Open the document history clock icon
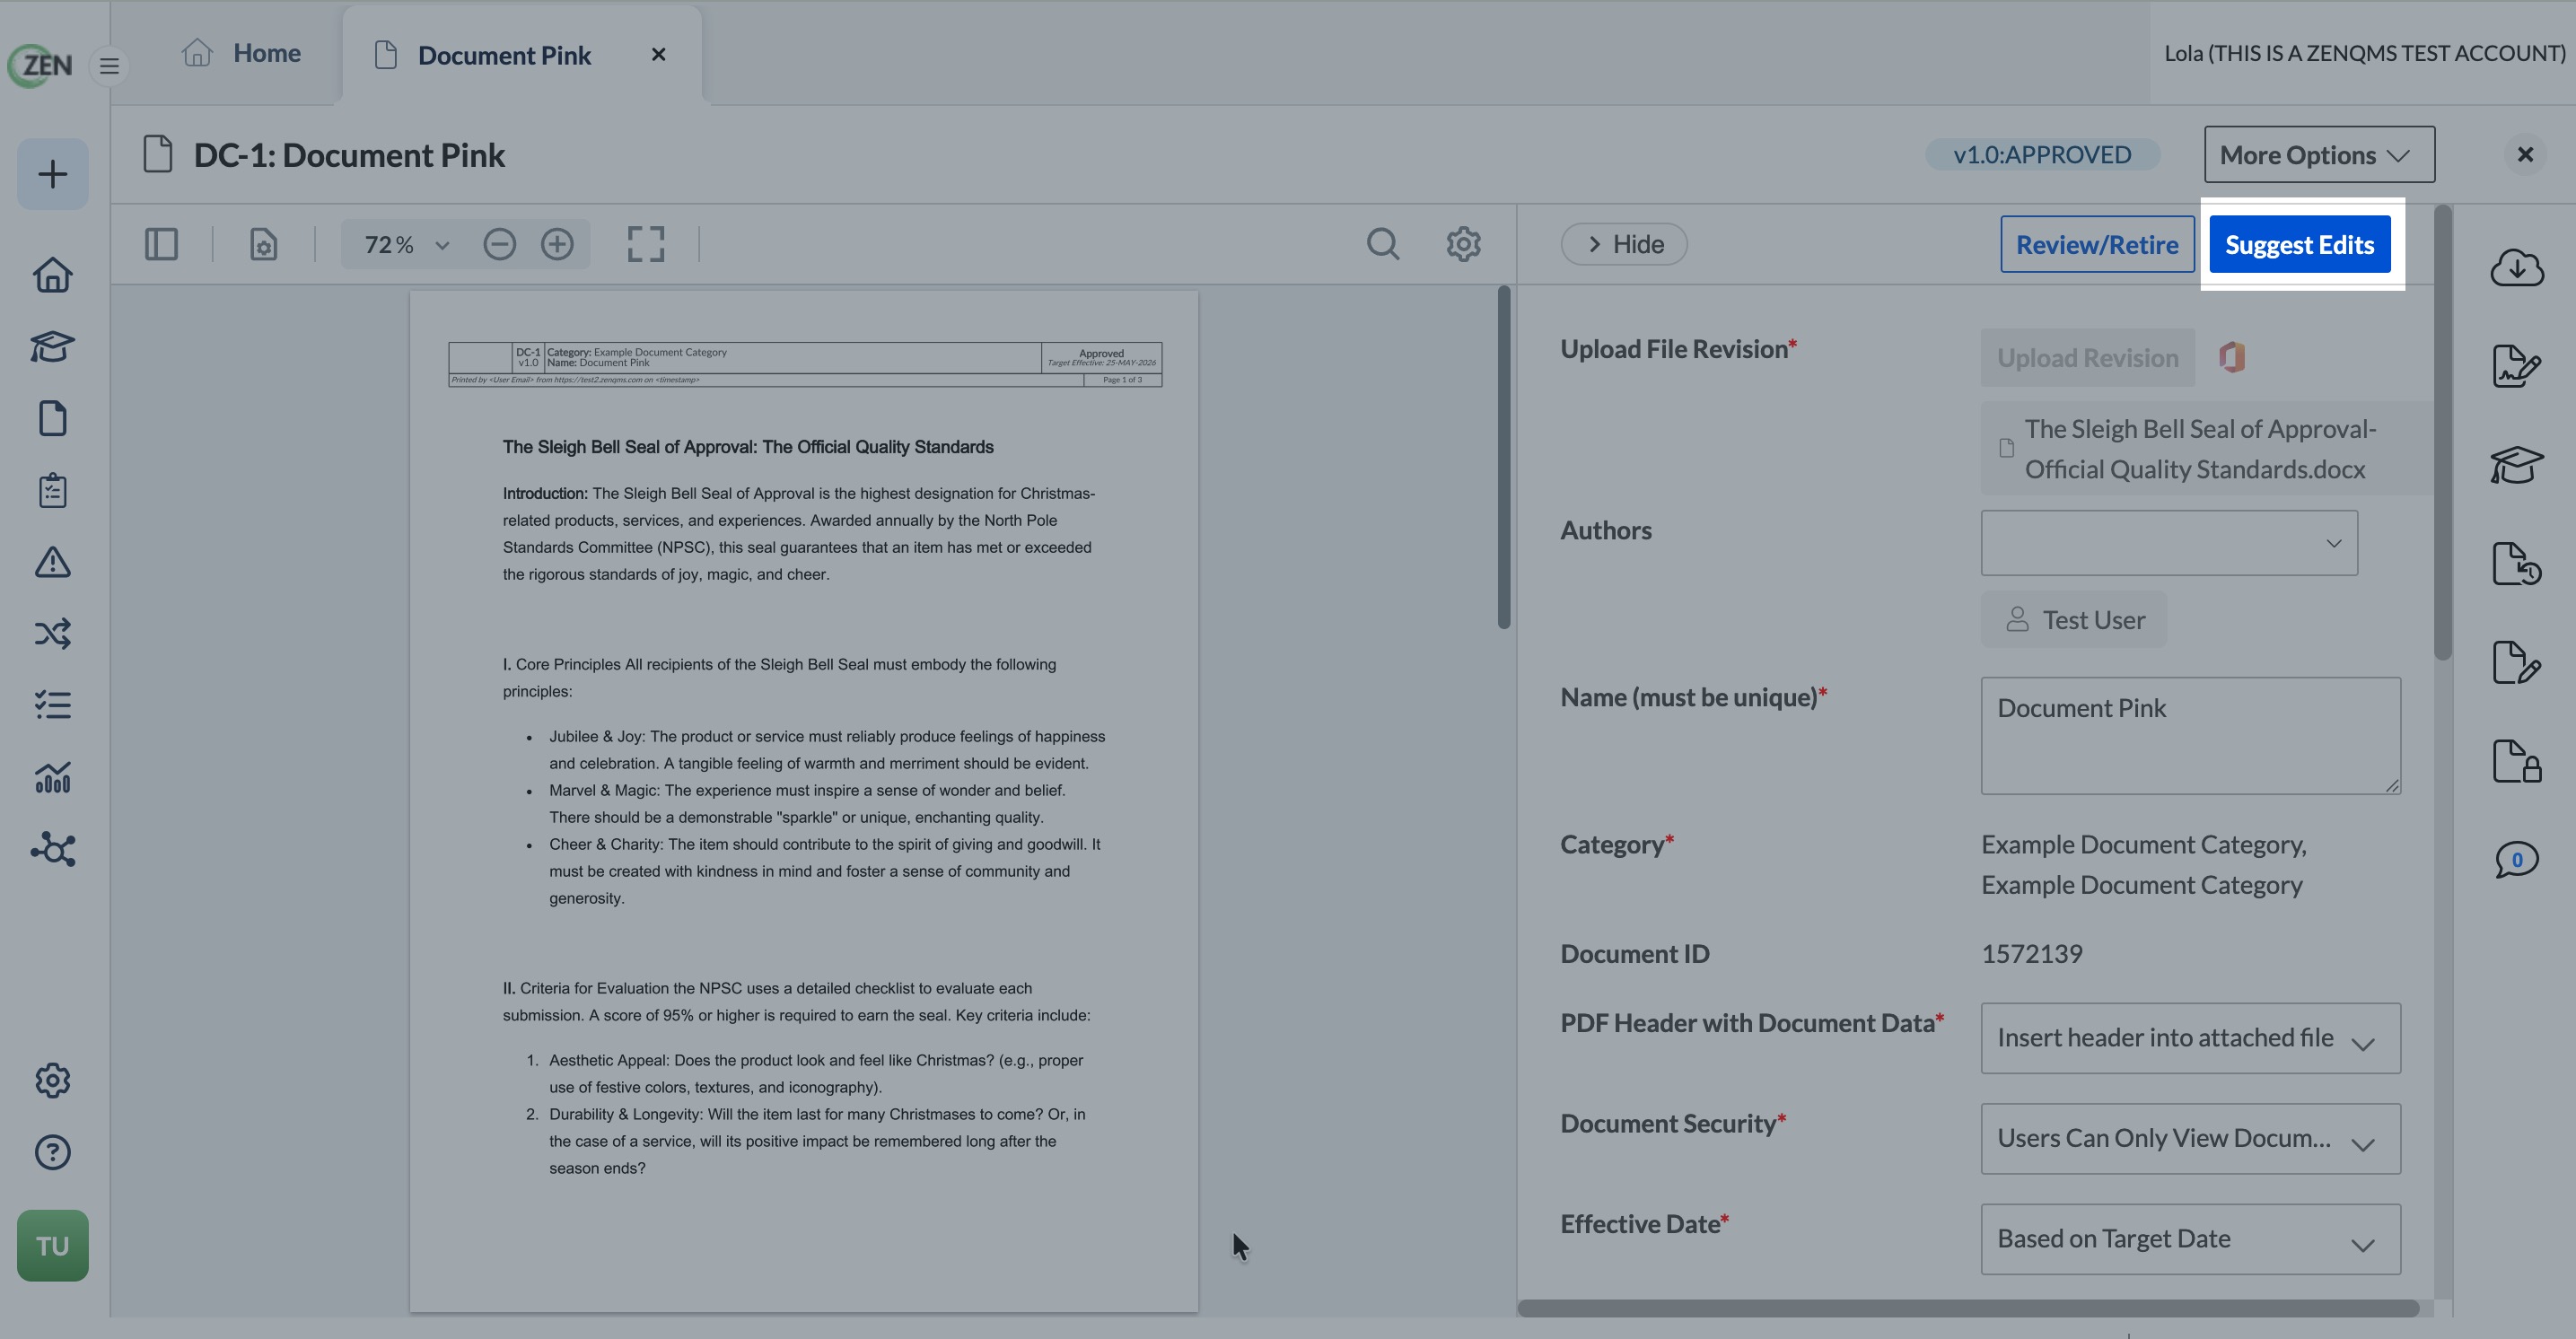 click(2517, 564)
